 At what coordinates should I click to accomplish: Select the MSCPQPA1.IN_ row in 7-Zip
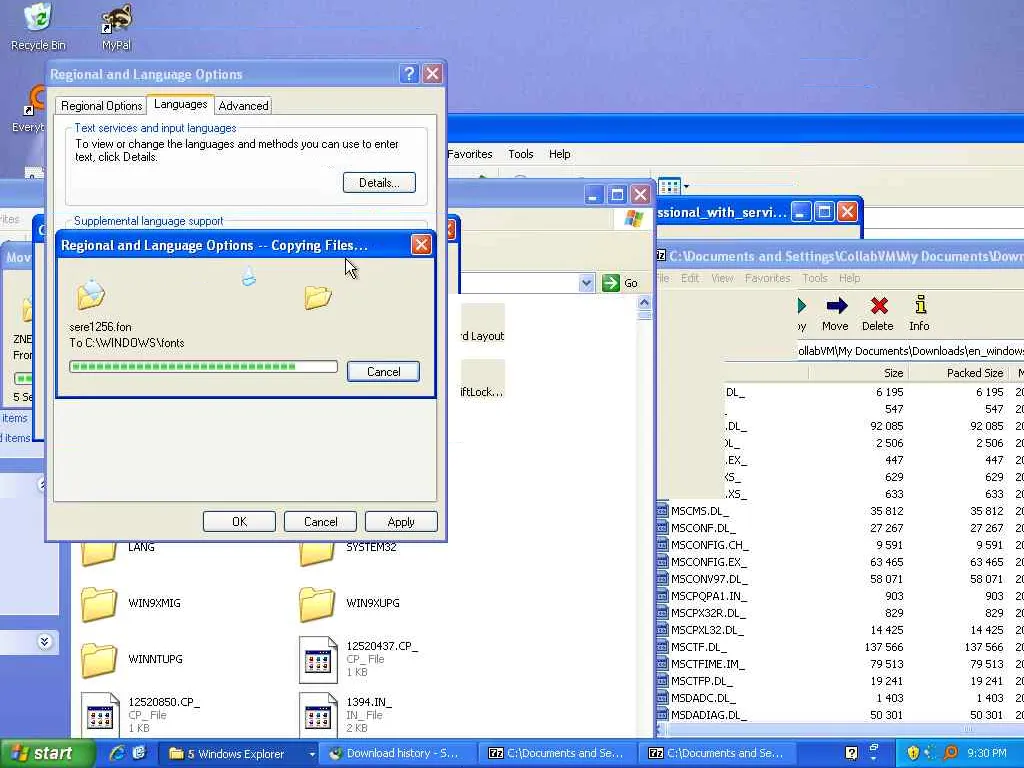pos(839,596)
